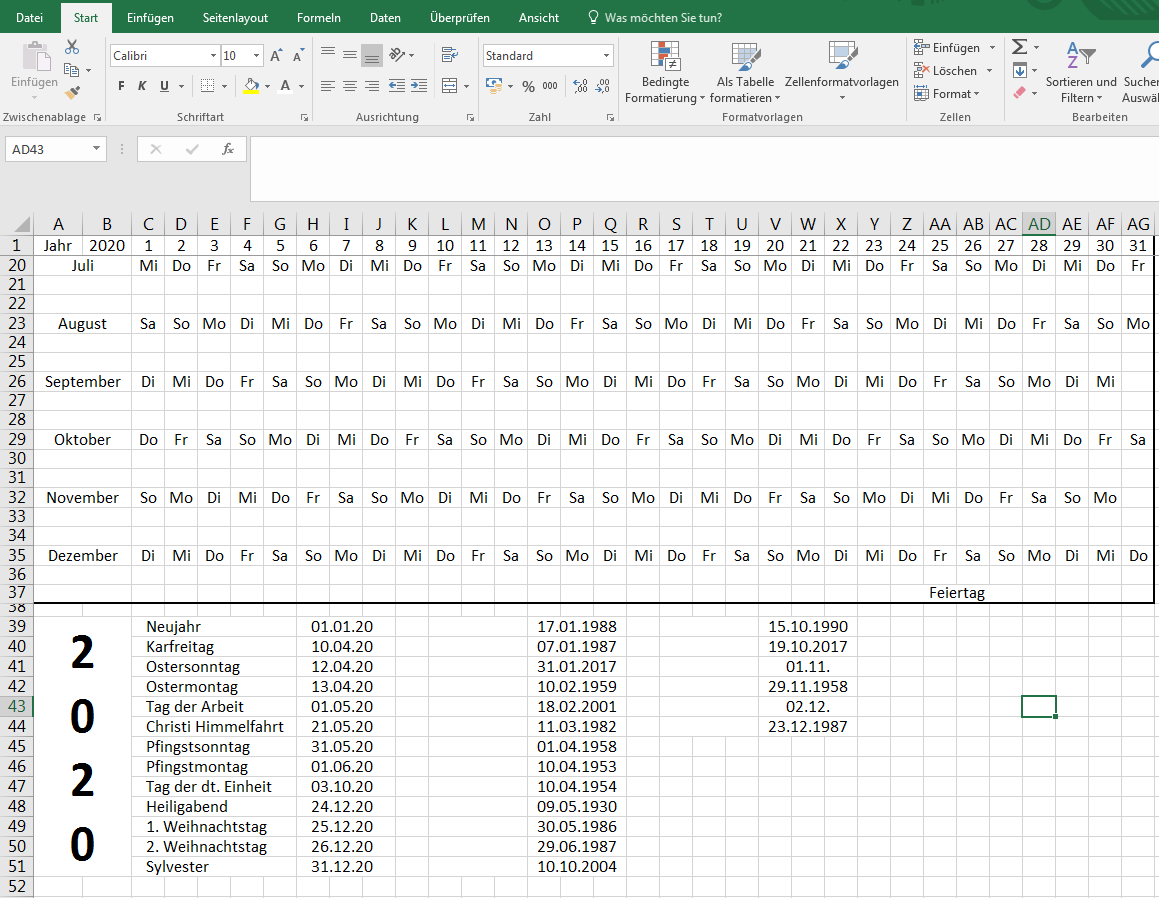Open the Bedingte Formatierung menu

click(665, 73)
